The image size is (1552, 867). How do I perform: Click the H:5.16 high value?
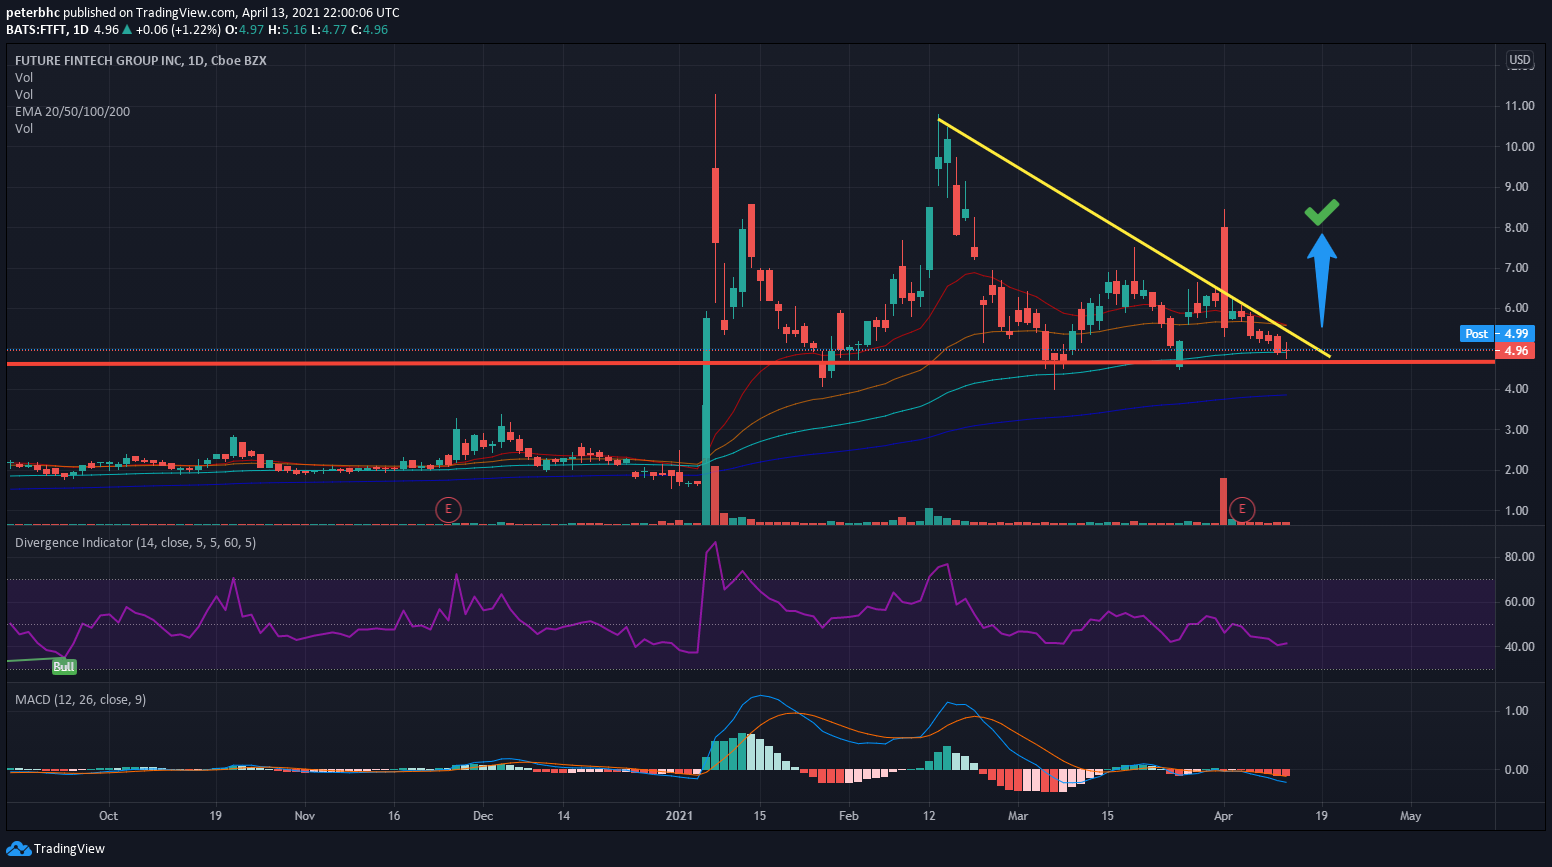(287, 30)
